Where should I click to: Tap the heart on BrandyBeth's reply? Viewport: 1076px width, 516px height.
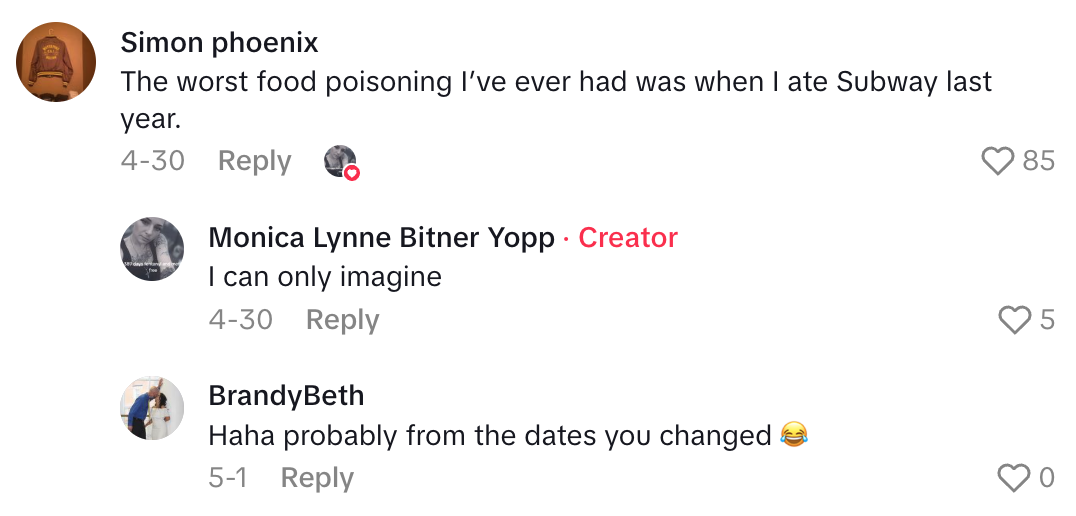tap(1014, 479)
